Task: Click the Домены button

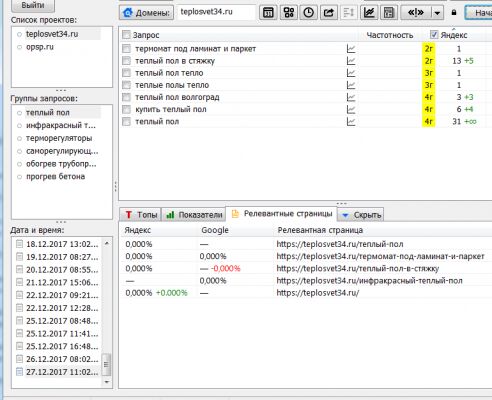Action: coord(146,13)
